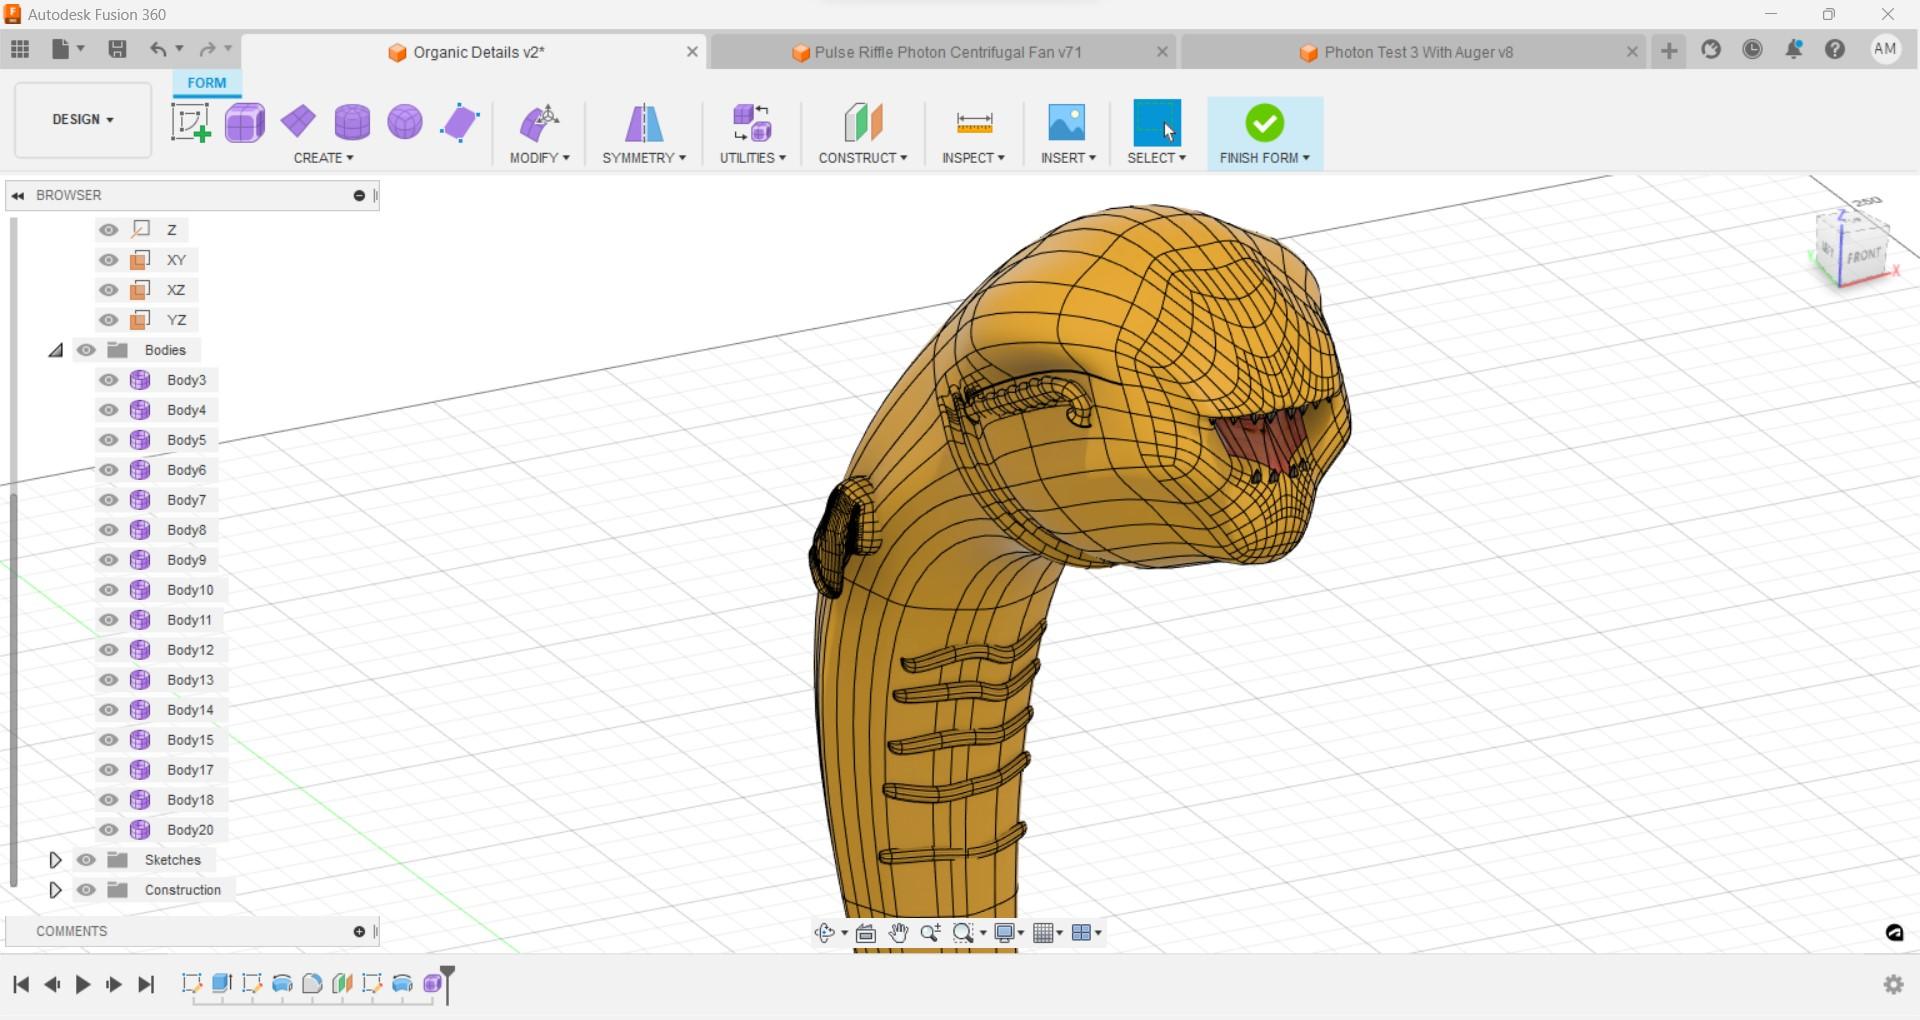Hide Body5 using its eye icon
Image resolution: width=1920 pixels, height=1020 pixels.
click(109, 440)
